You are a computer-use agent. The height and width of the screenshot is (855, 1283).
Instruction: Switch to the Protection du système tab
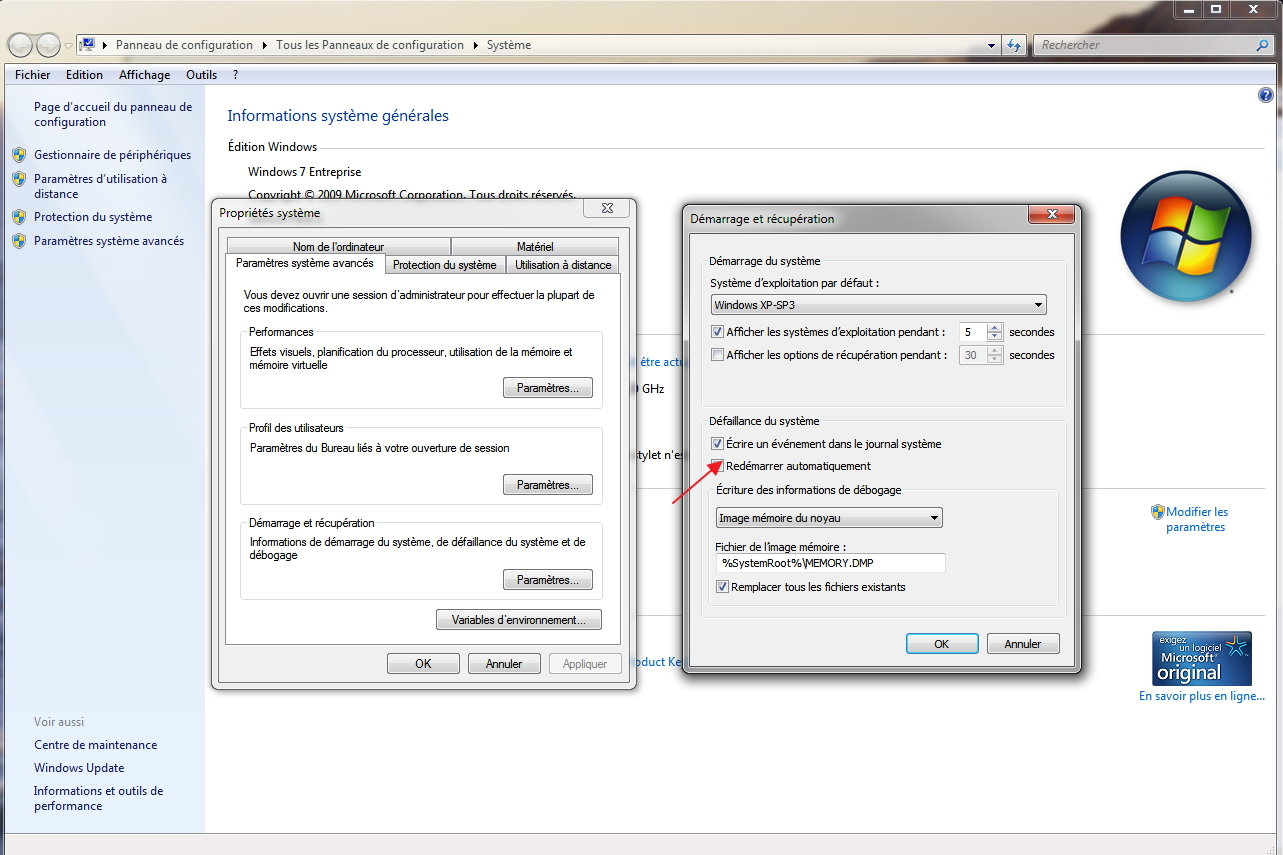point(445,265)
